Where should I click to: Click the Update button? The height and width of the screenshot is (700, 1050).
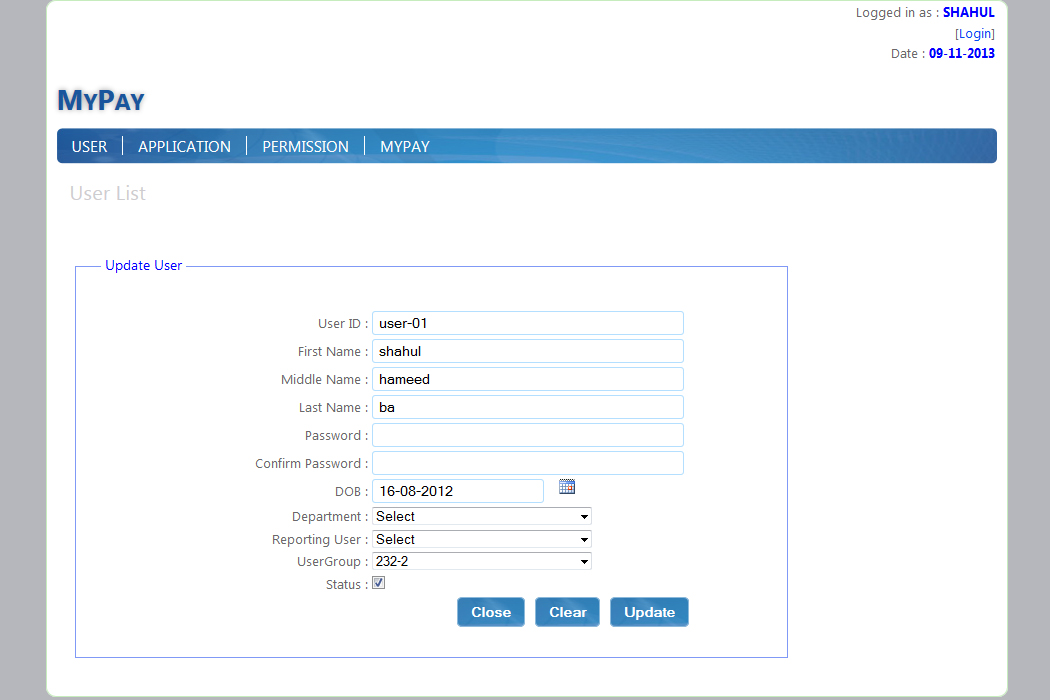click(x=649, y=612)
